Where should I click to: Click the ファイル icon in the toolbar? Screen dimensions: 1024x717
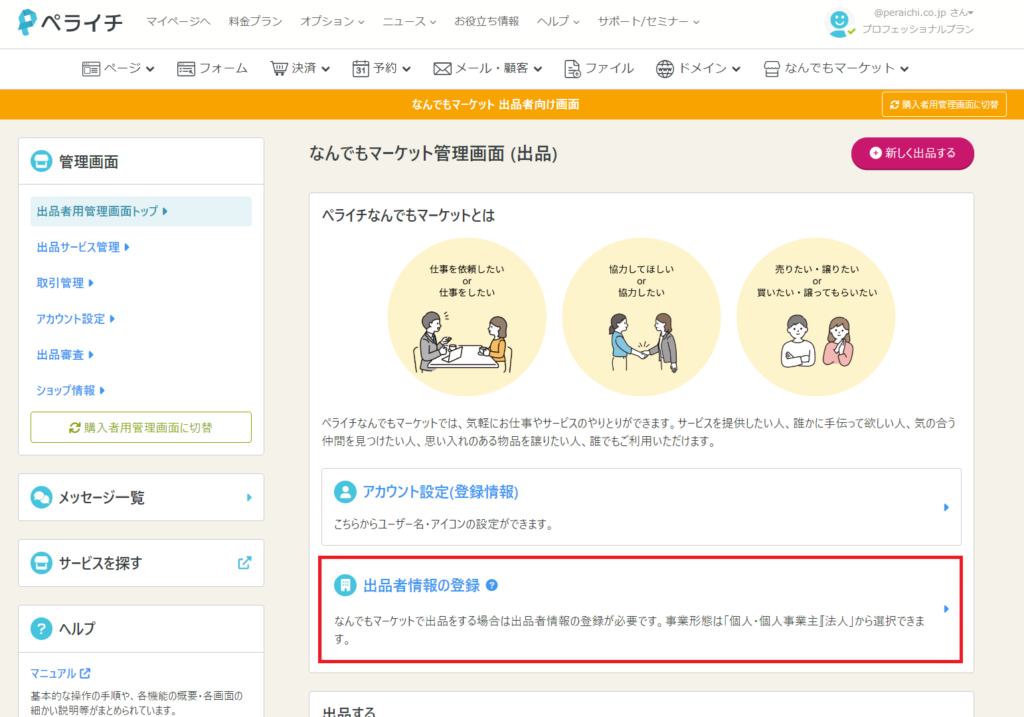pos(573,69)
